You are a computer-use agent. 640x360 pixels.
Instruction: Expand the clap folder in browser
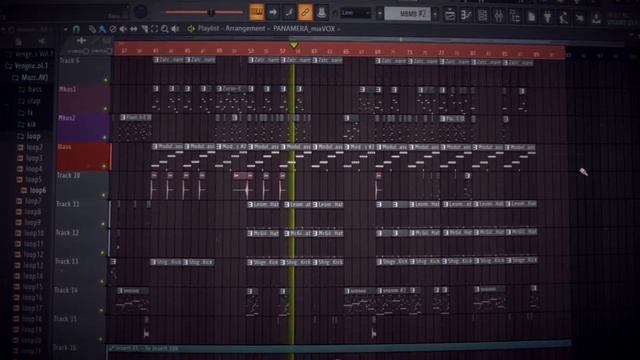pyautogui.click(x=30, y=101)
